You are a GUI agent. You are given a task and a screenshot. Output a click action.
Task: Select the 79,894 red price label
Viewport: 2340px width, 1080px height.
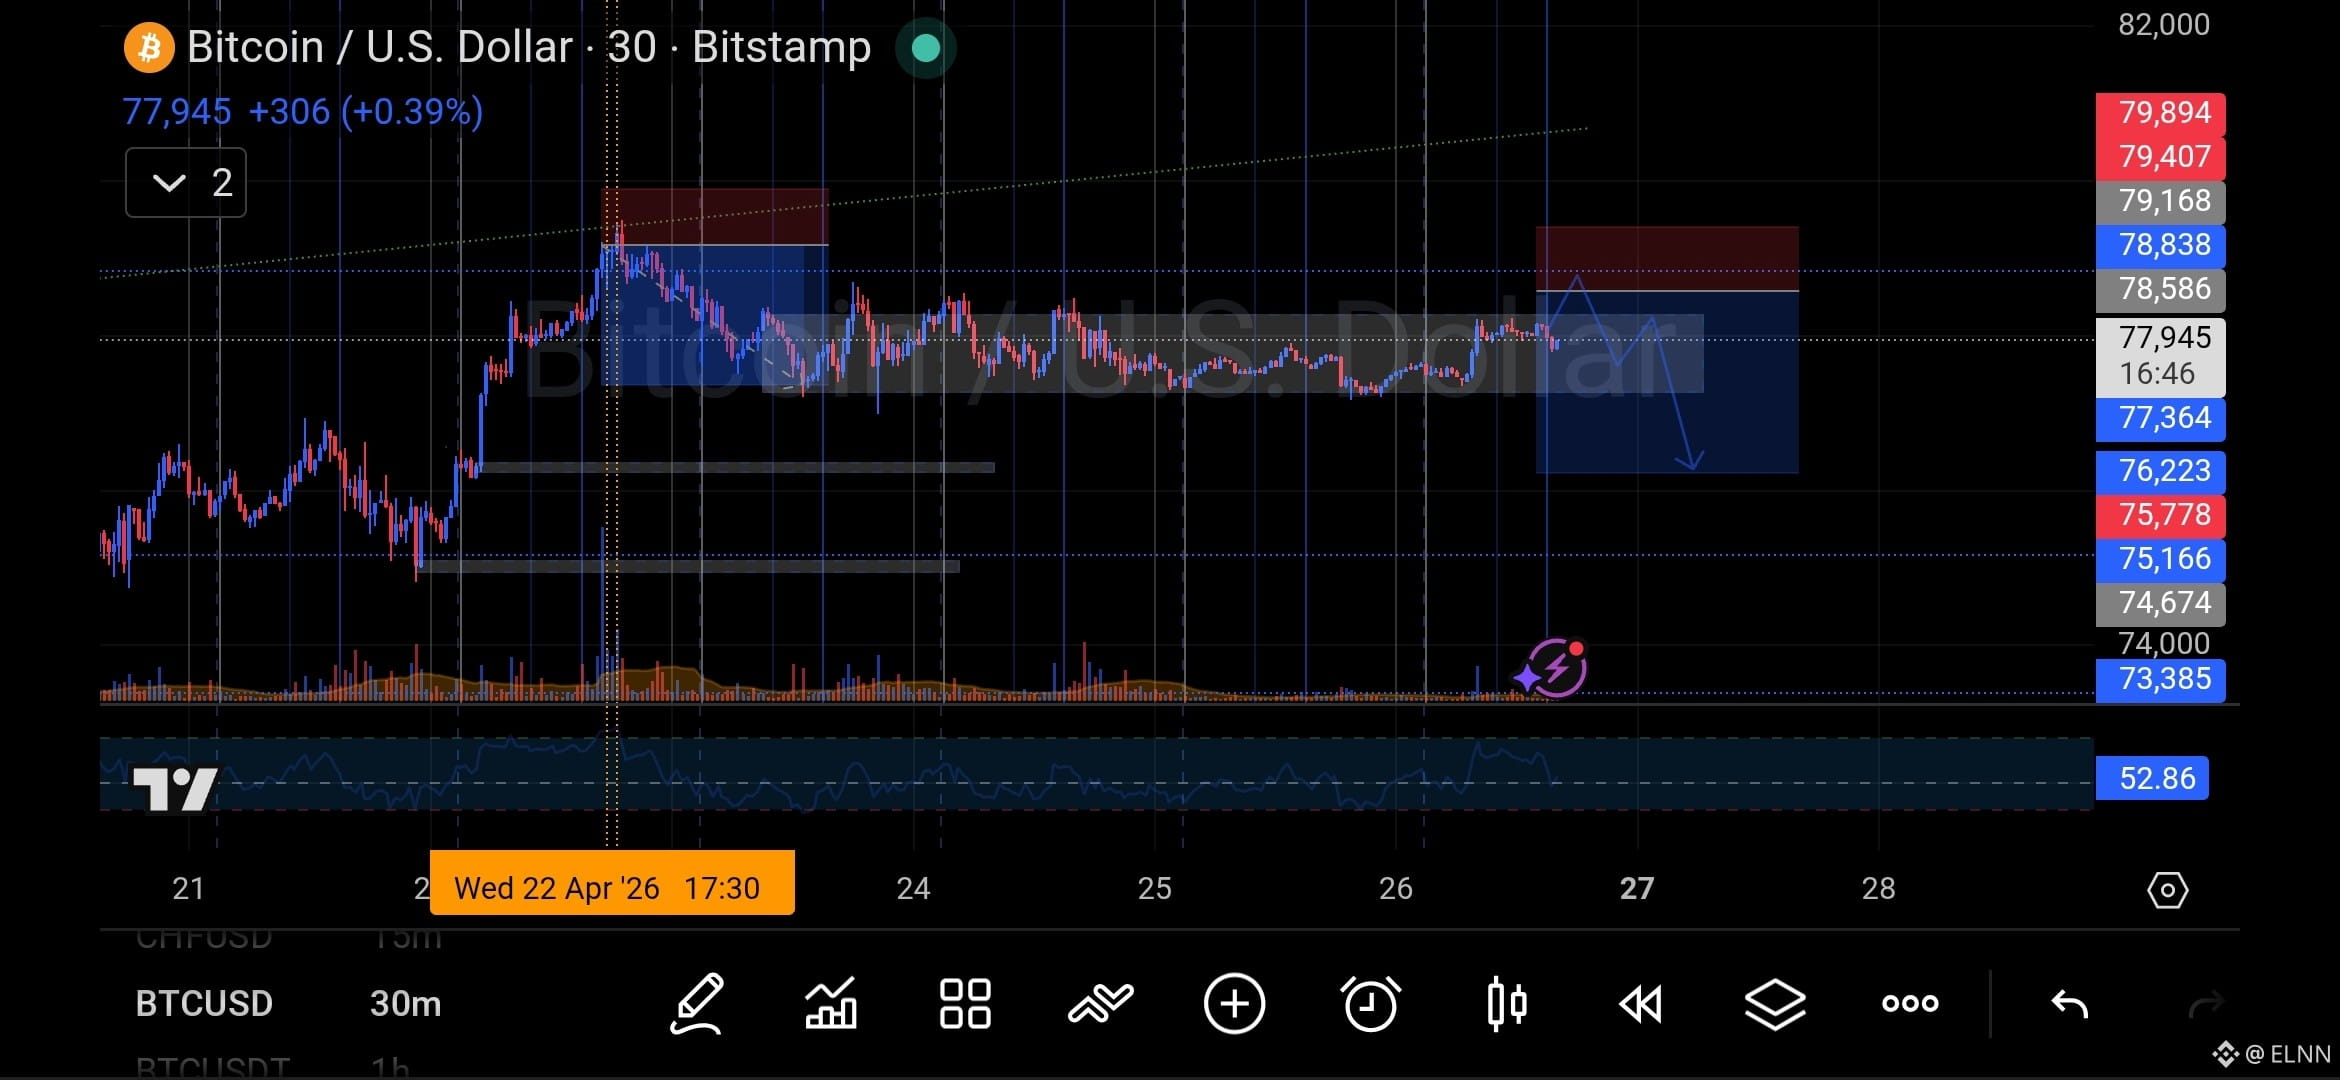tap(2161, 113)
